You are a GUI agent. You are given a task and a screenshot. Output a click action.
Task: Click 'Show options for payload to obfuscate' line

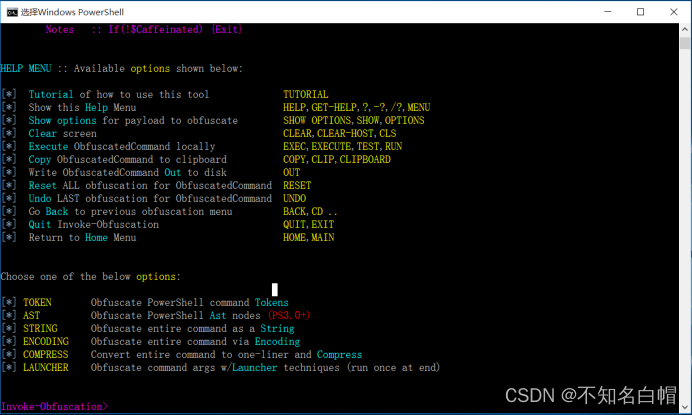point(133,121)
